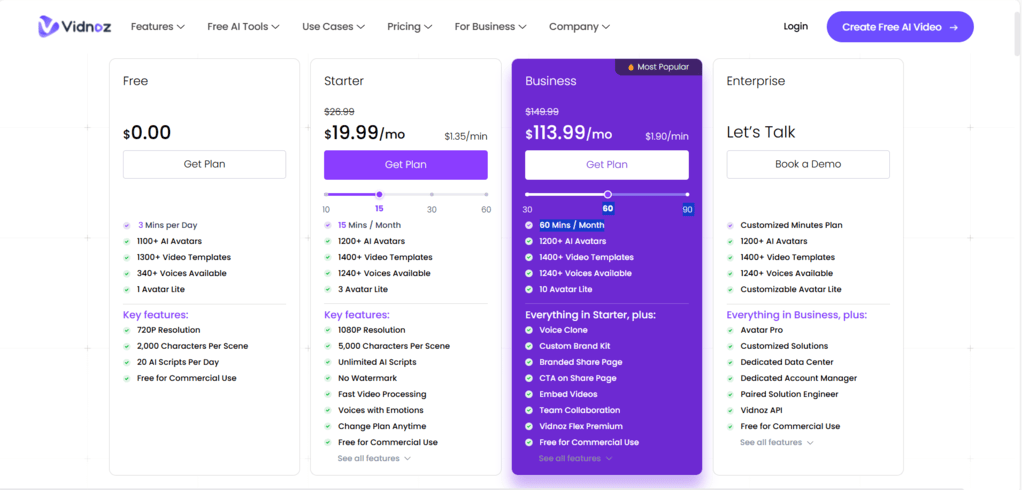The height and width of the screenshot is (490, 1022).
Task: Click checkmark beside CTA on Share Page
Action: (529, 379)
